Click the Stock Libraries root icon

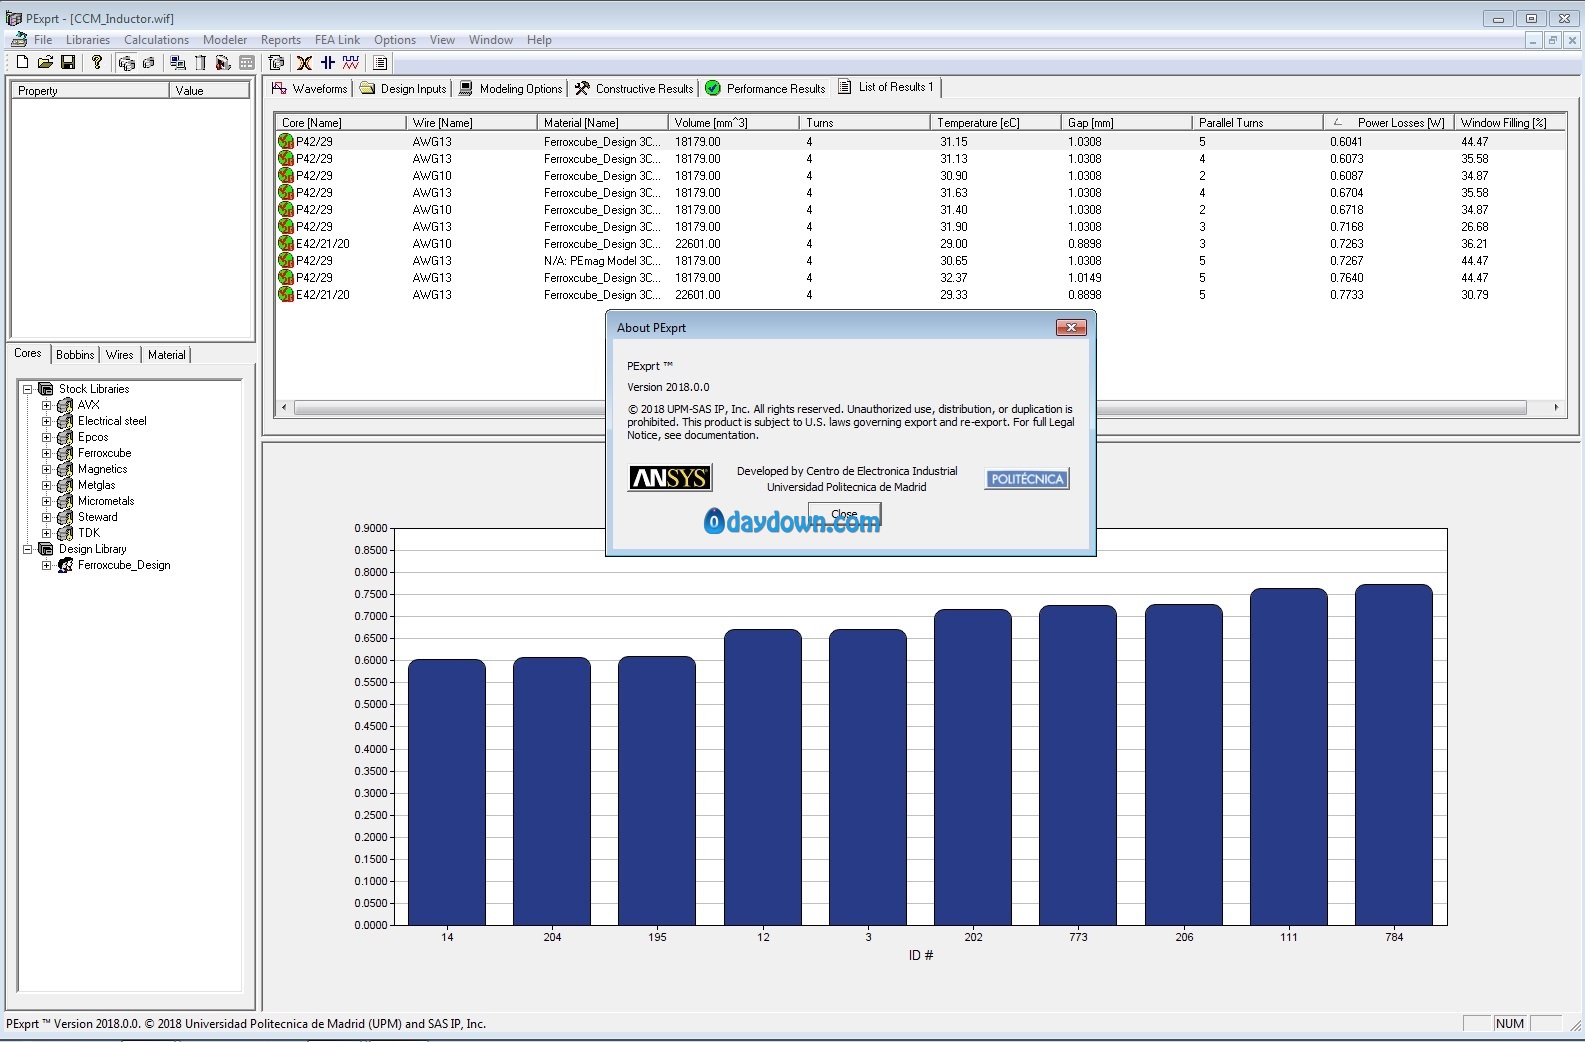(x=46, y=389)
